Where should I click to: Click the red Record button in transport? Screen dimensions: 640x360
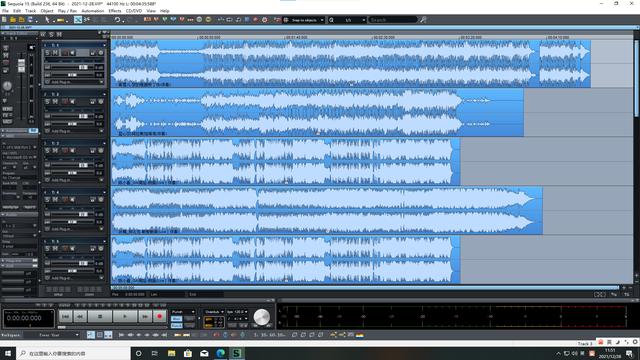[160, 316]
